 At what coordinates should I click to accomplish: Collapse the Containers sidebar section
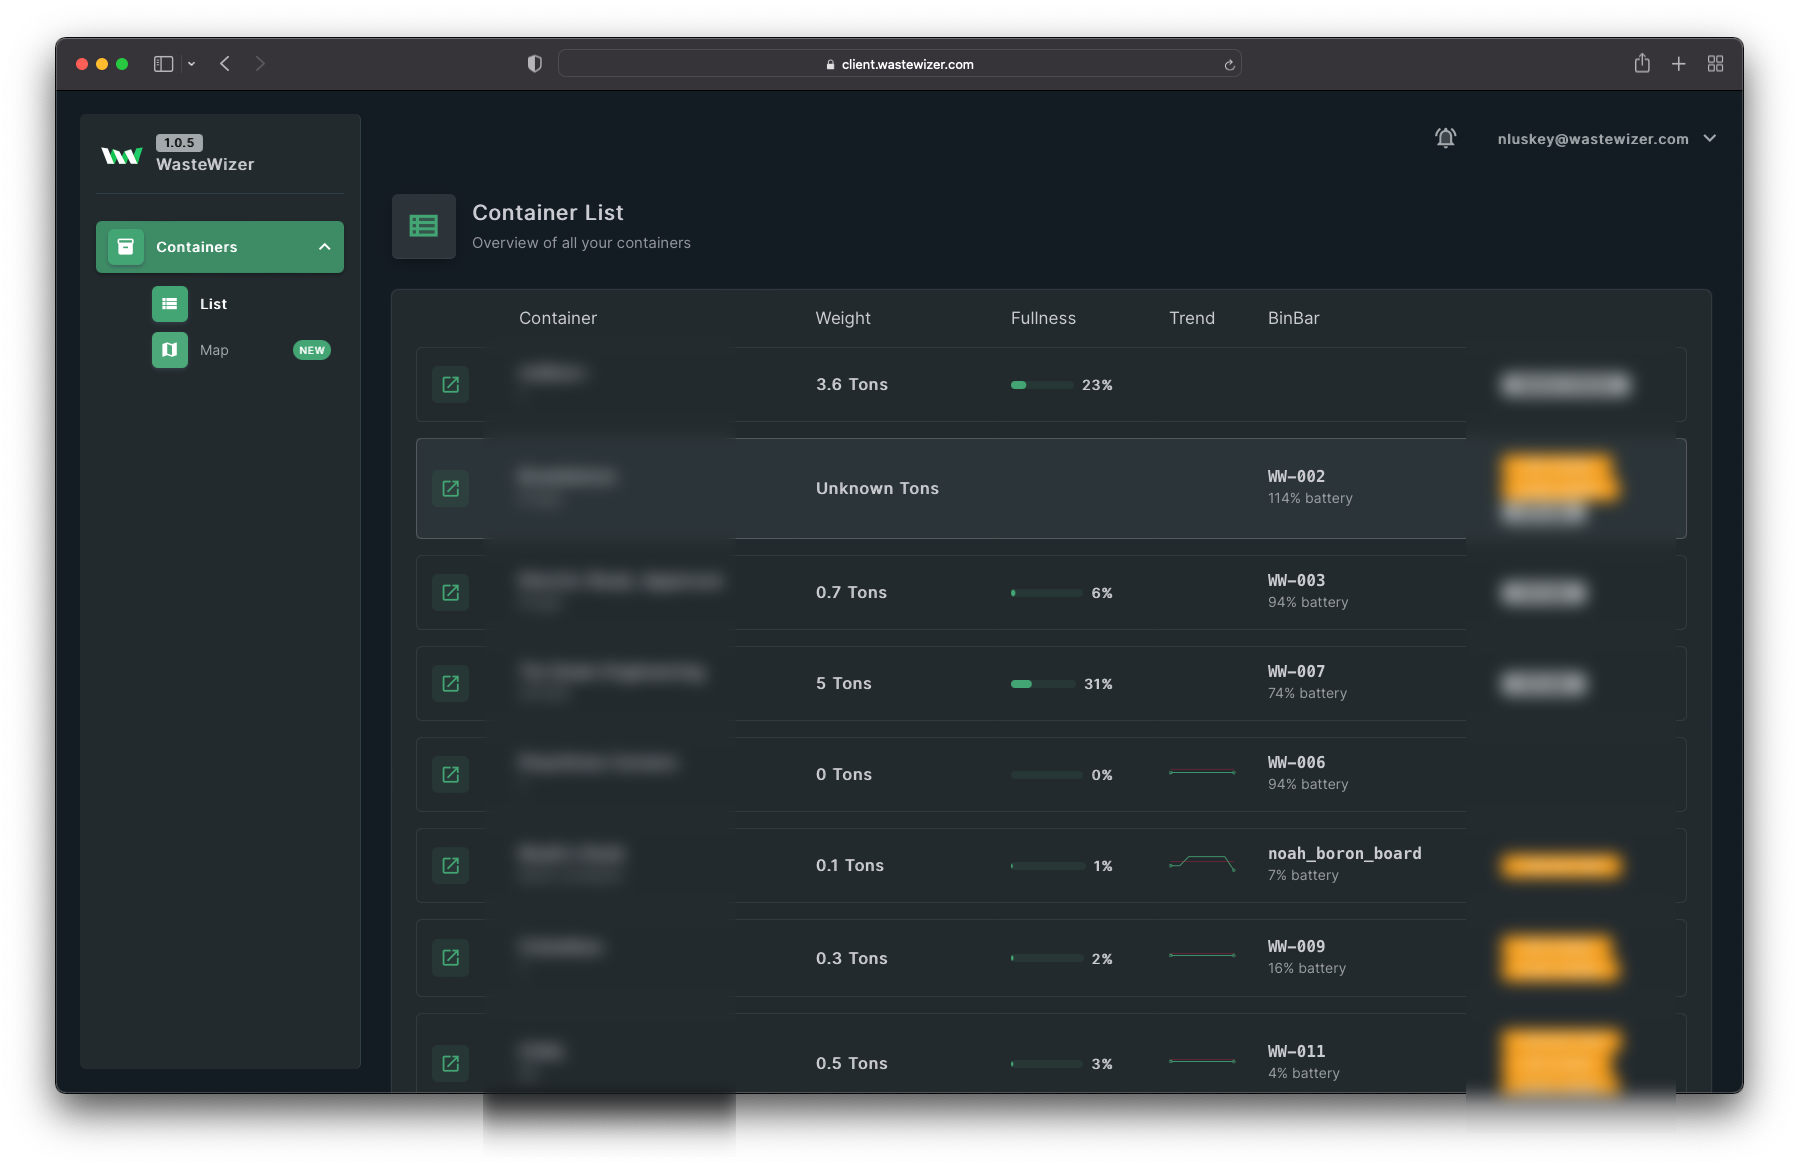(324, 247)
